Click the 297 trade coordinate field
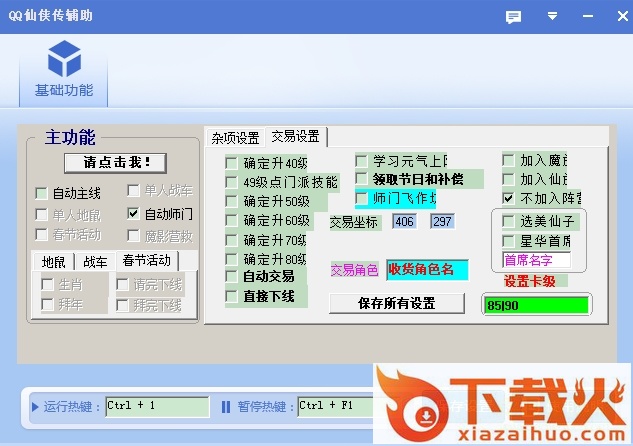The width and height of the screenshot is (633, 446). (x=442, y=222)
